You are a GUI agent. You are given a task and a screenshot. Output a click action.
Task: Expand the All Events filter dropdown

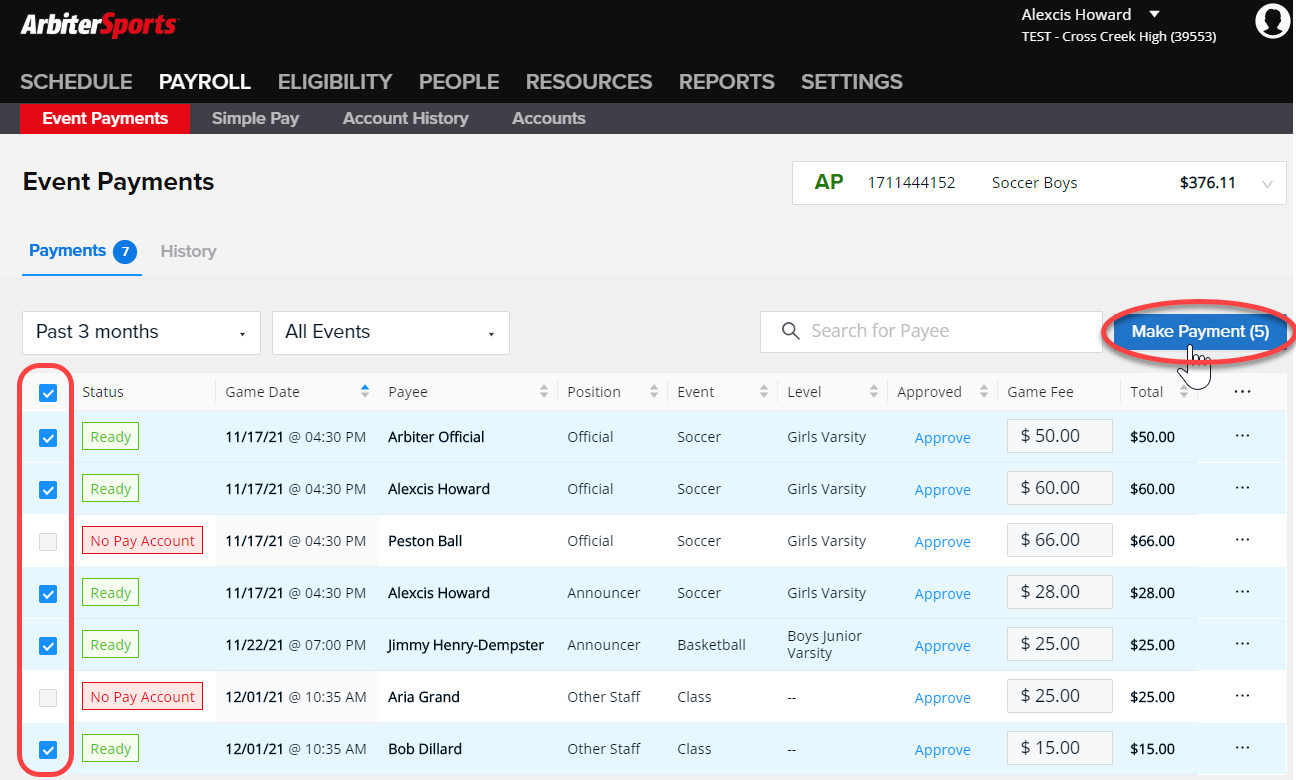390,332
